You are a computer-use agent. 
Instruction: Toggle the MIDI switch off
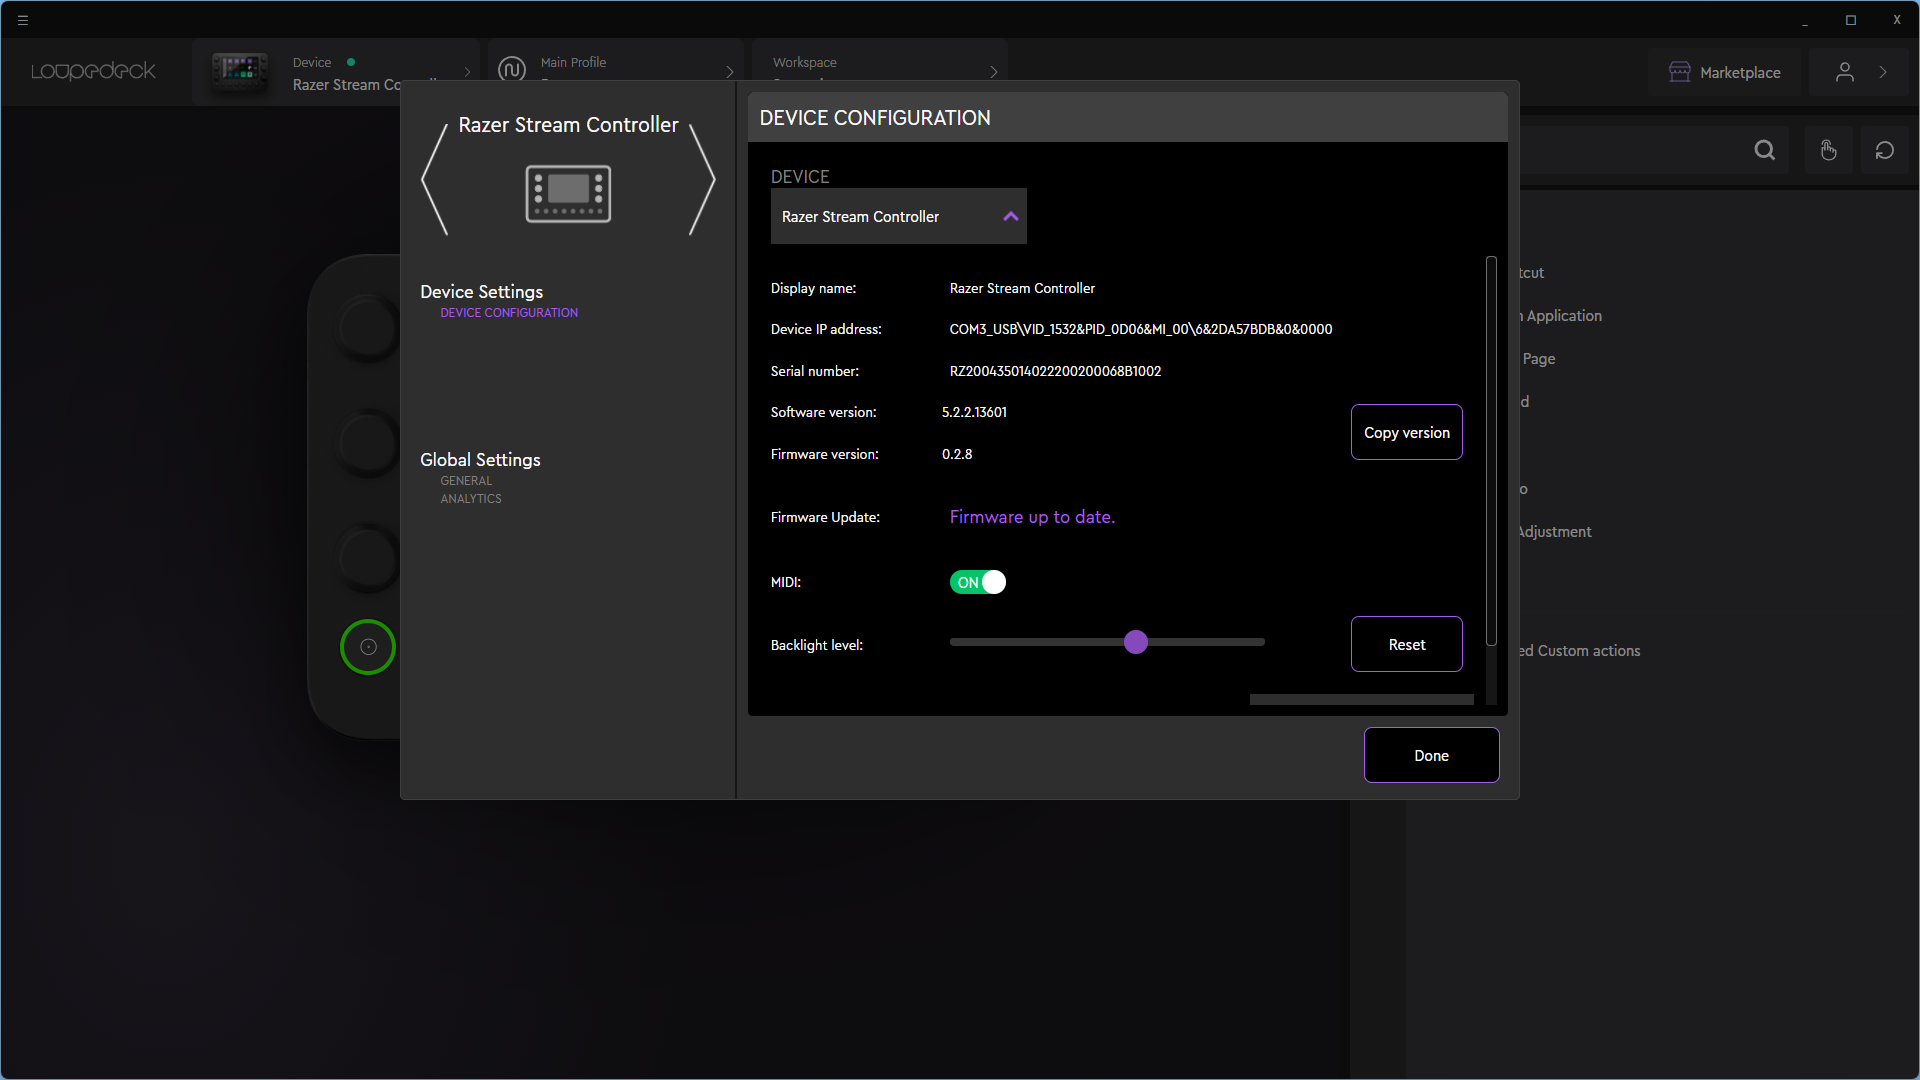pos(977,582)
